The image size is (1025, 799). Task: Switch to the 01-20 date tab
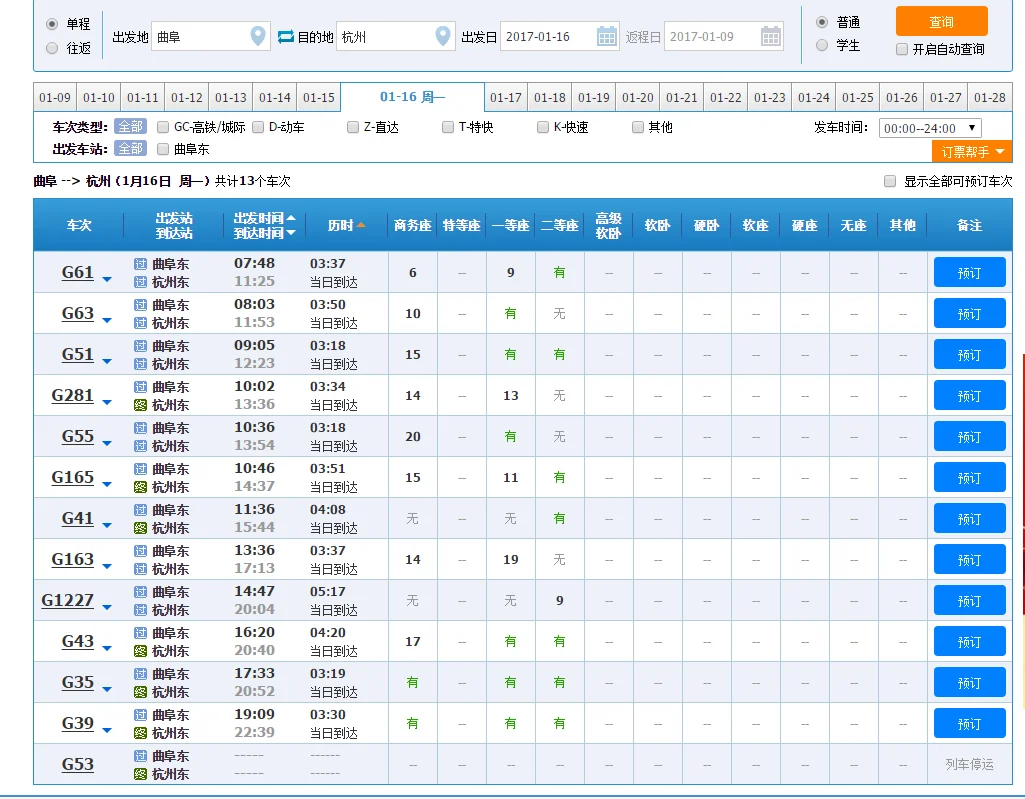tap(638, 98)
